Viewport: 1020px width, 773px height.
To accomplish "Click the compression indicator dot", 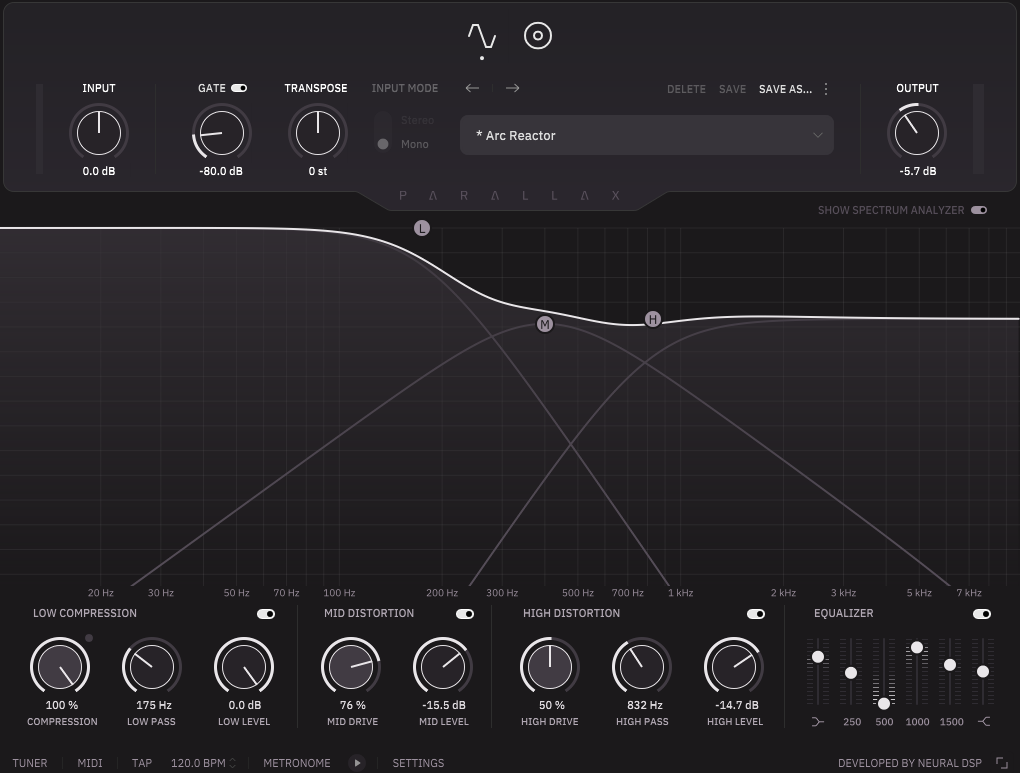I will [x=89, y=638].
